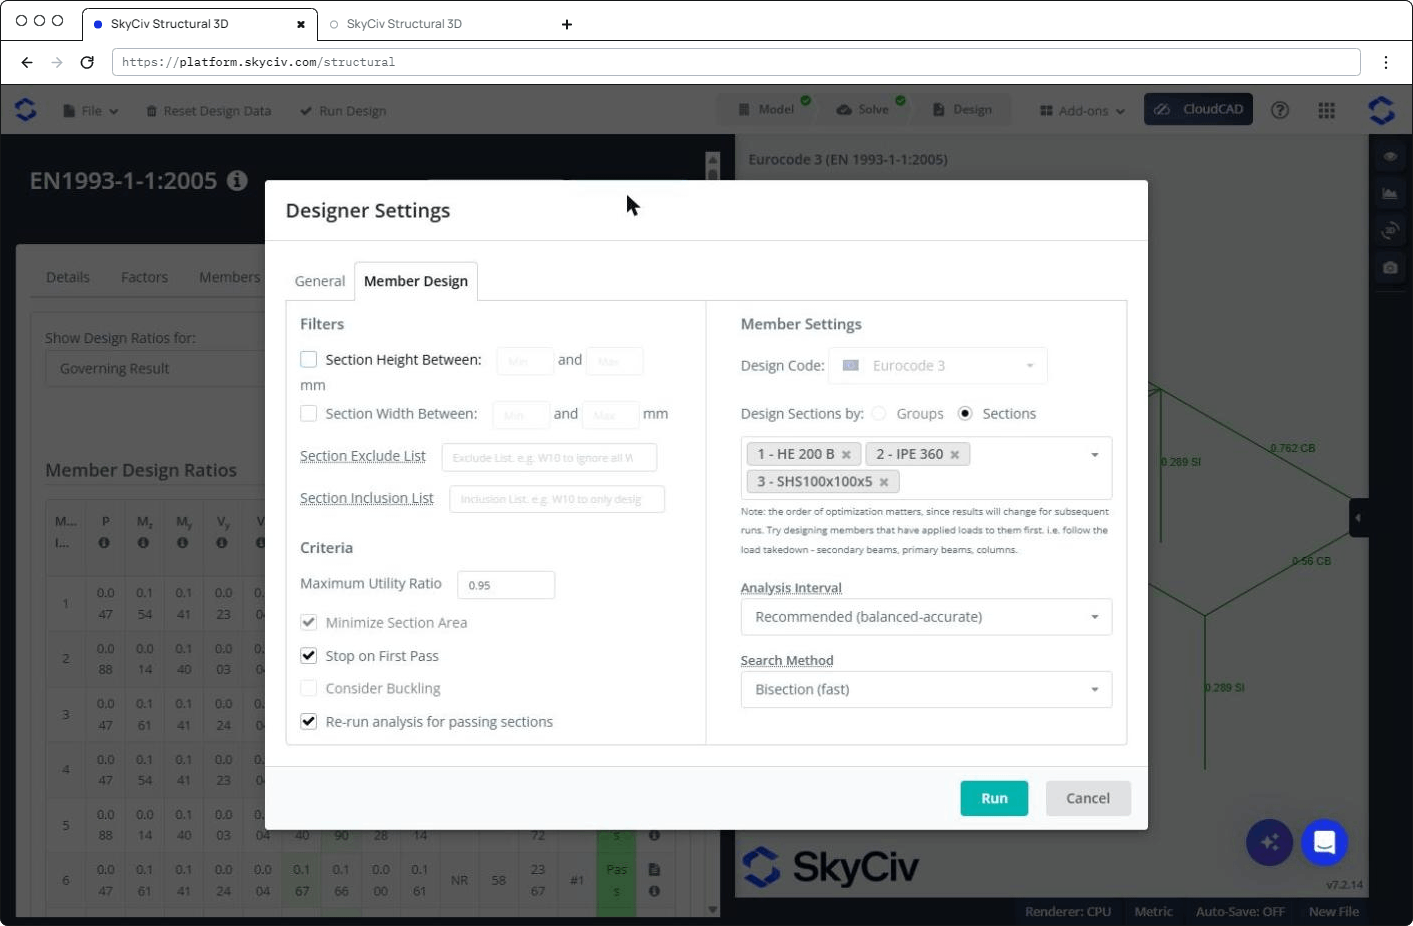Open the Details tab in the background panel

[x=68, y=277]
